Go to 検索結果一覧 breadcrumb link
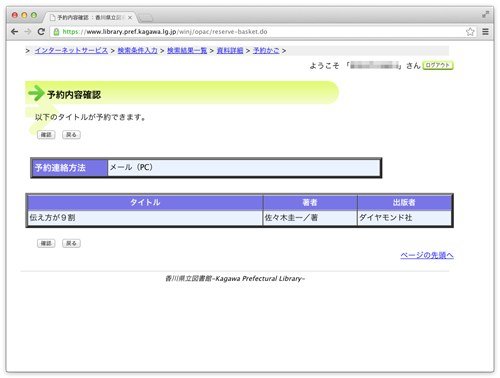Image resolution: width=500 pixels, height=378 pixels. (x=187, y=50)
